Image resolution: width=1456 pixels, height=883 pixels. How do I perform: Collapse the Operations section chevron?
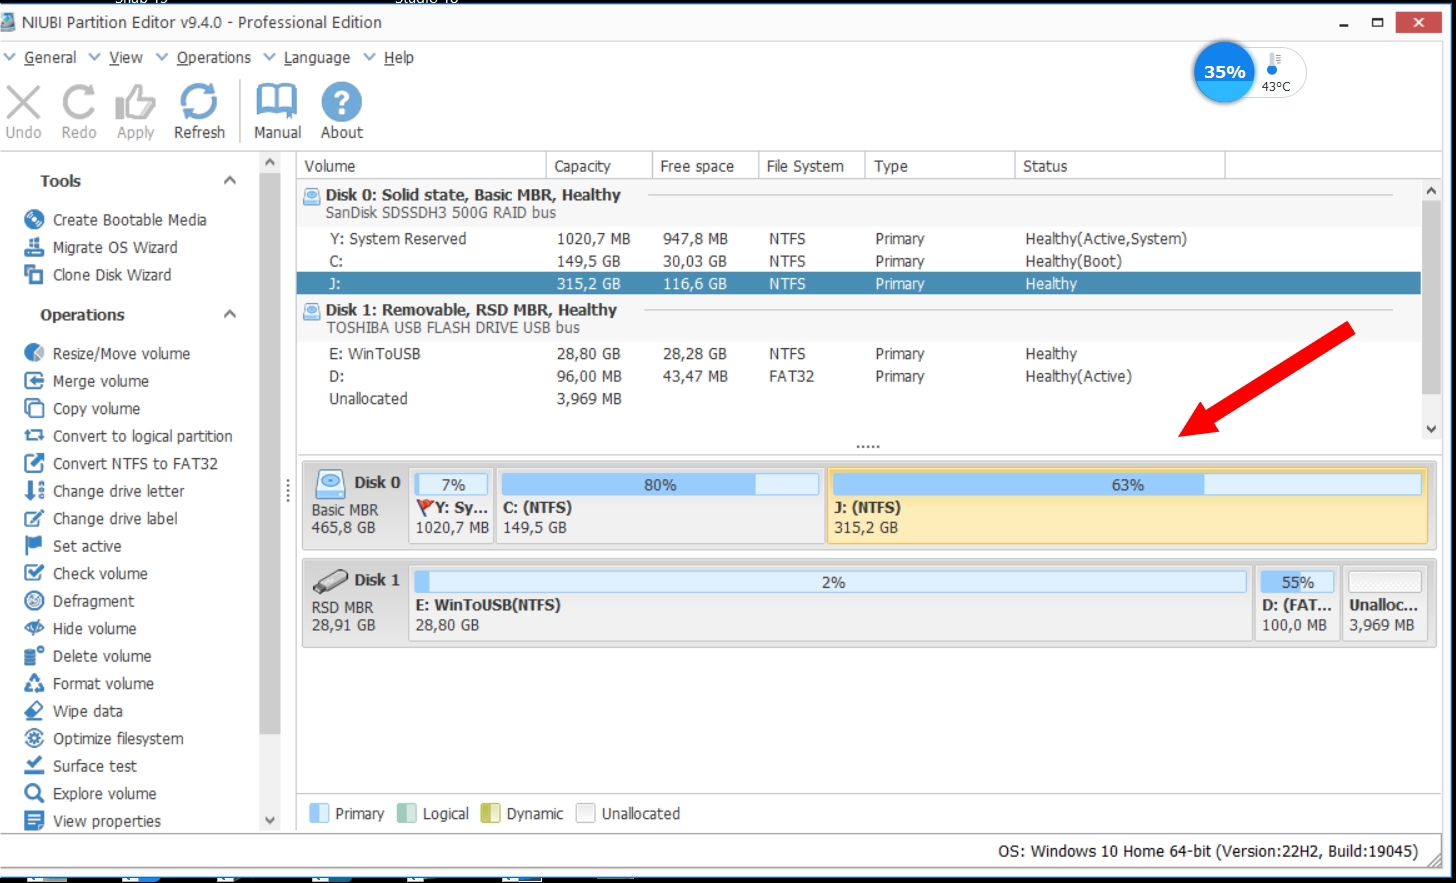(230, 314)
